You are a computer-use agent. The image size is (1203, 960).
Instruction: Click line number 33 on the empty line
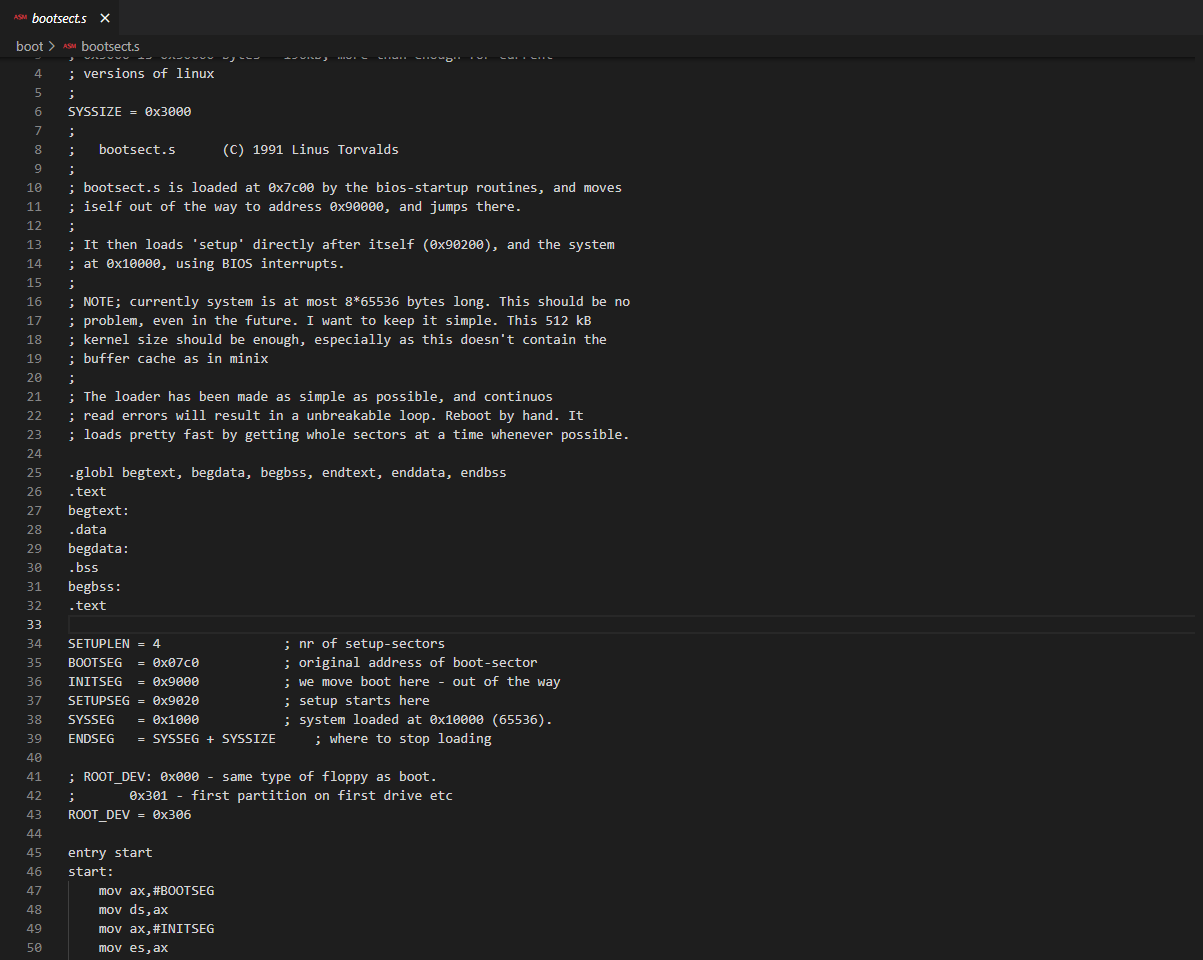tap(34, 624)
